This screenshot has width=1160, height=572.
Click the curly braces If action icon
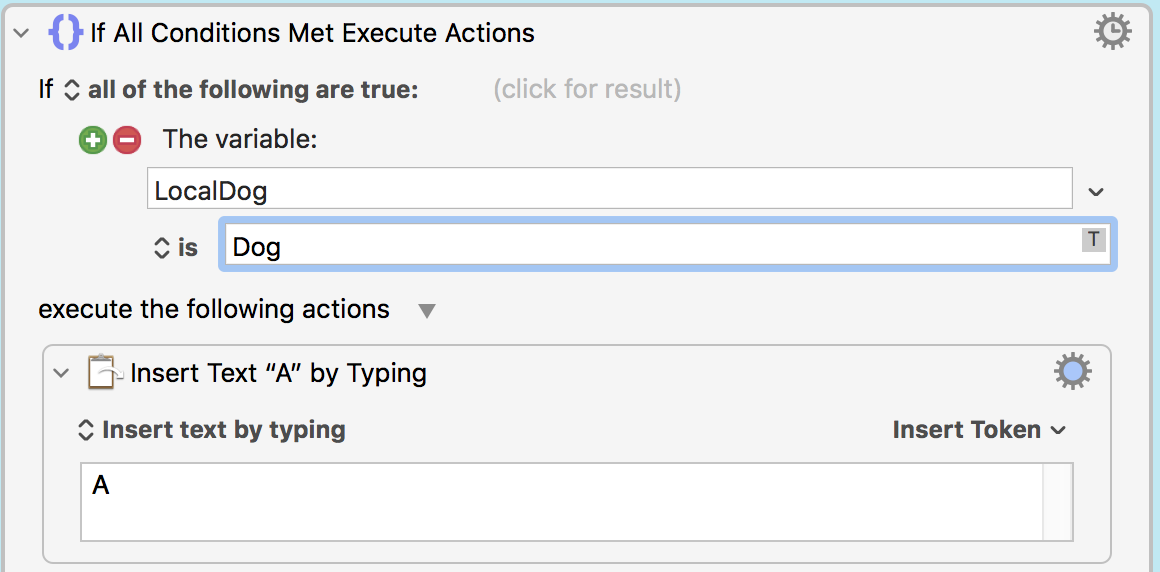(65, 33)
